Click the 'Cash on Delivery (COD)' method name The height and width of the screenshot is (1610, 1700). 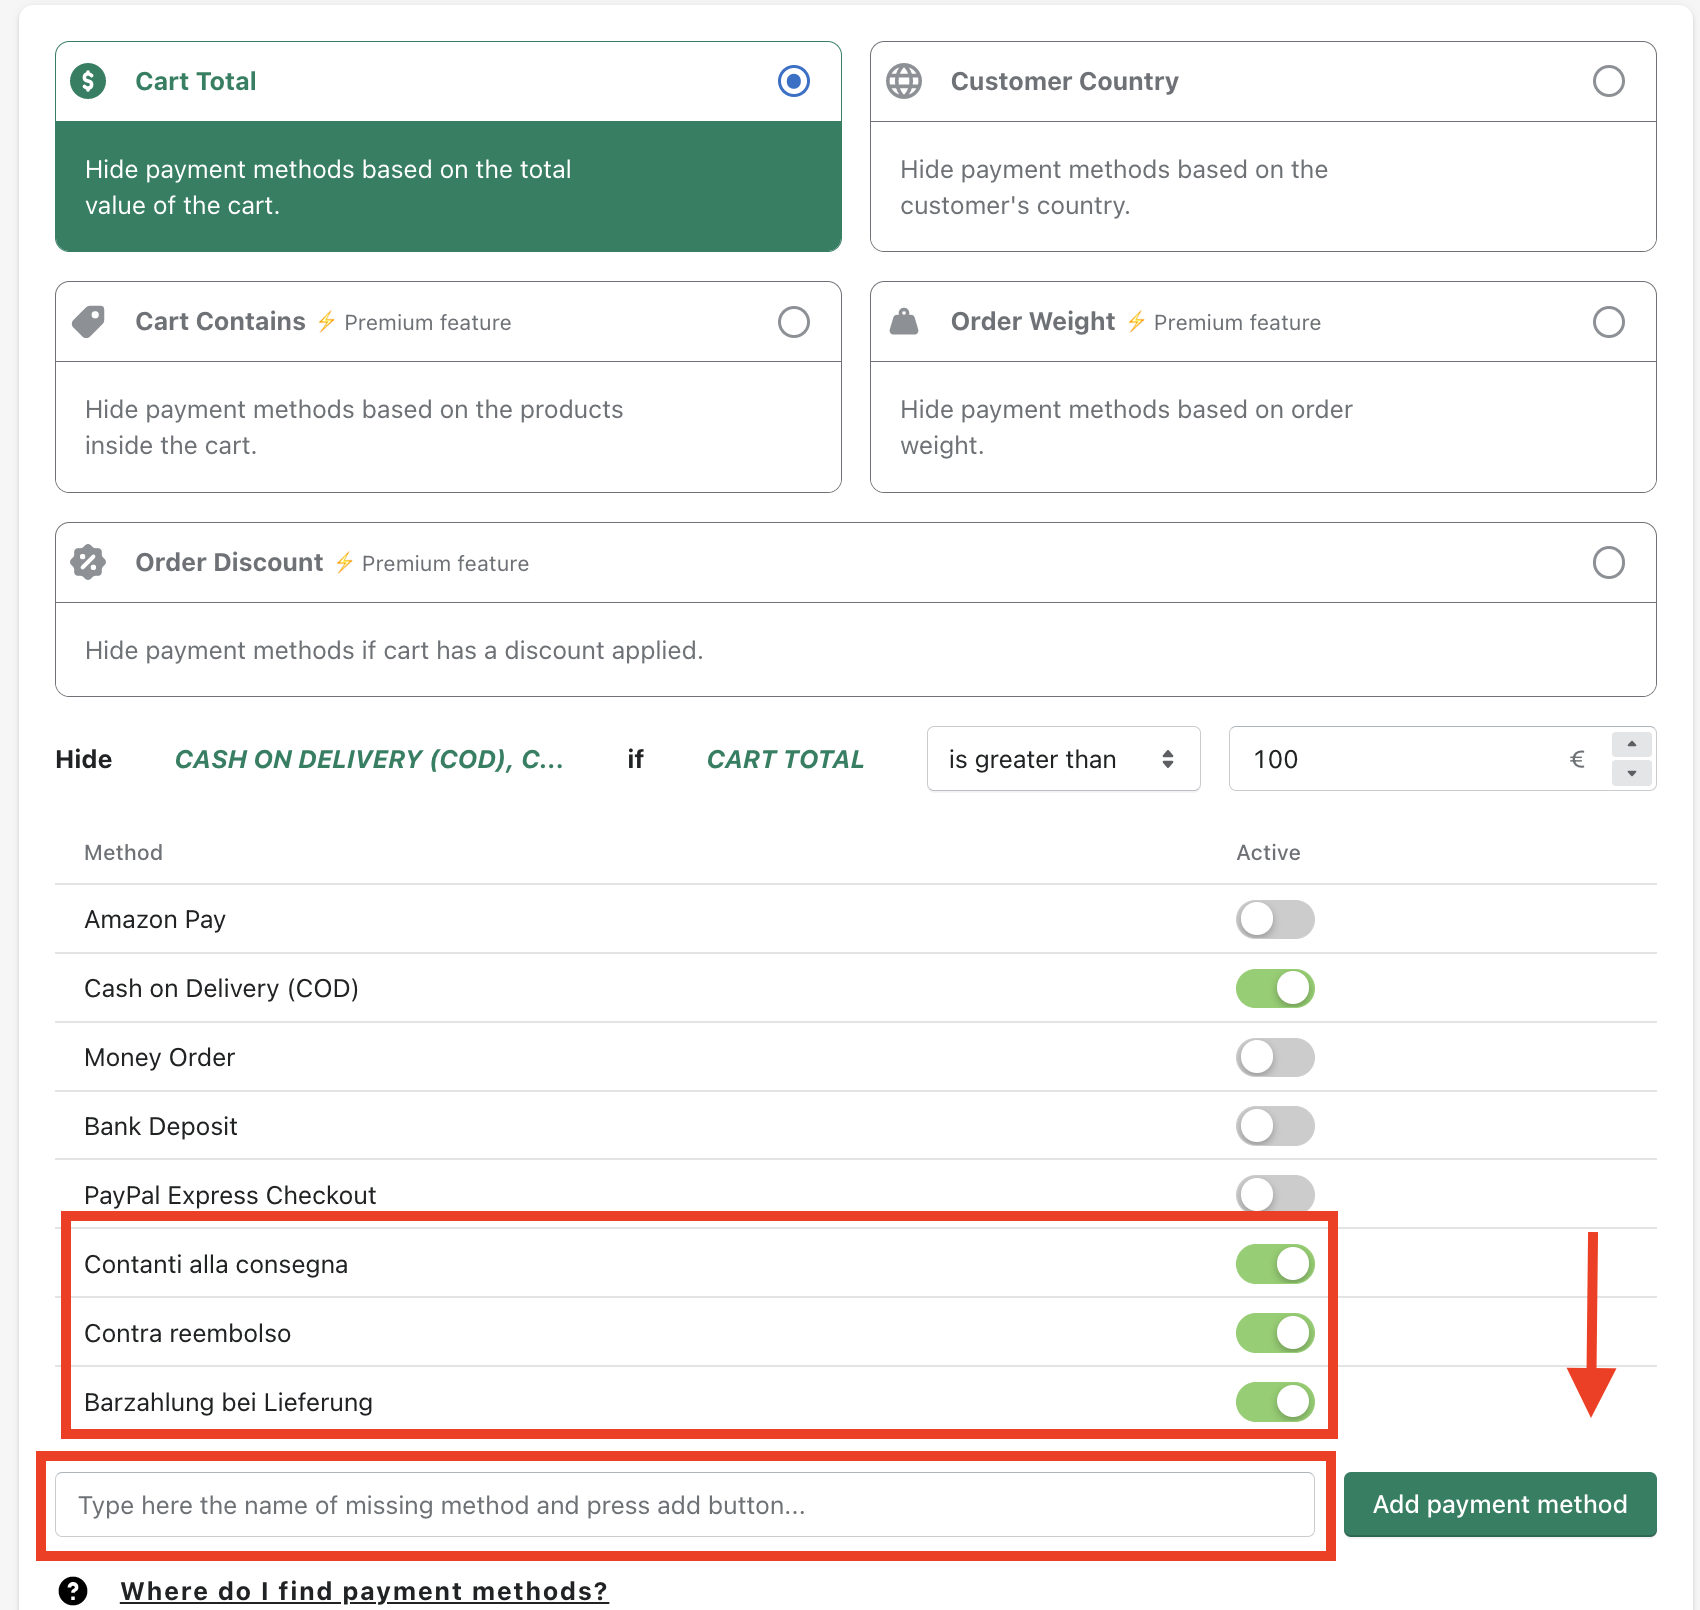(221, 988)
